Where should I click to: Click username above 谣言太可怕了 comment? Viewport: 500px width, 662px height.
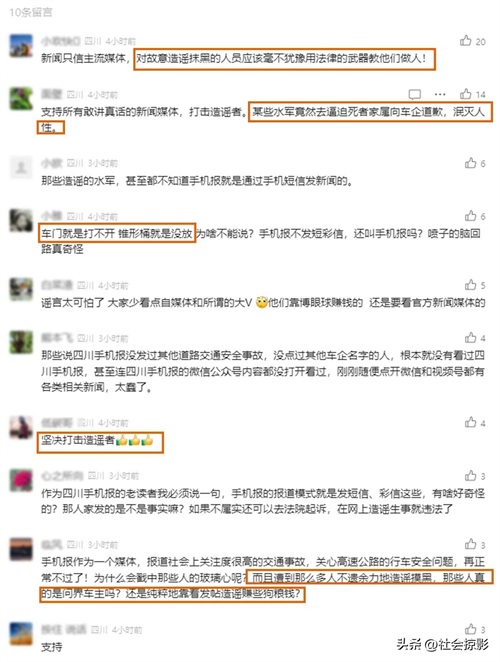[x=57, y=286]
